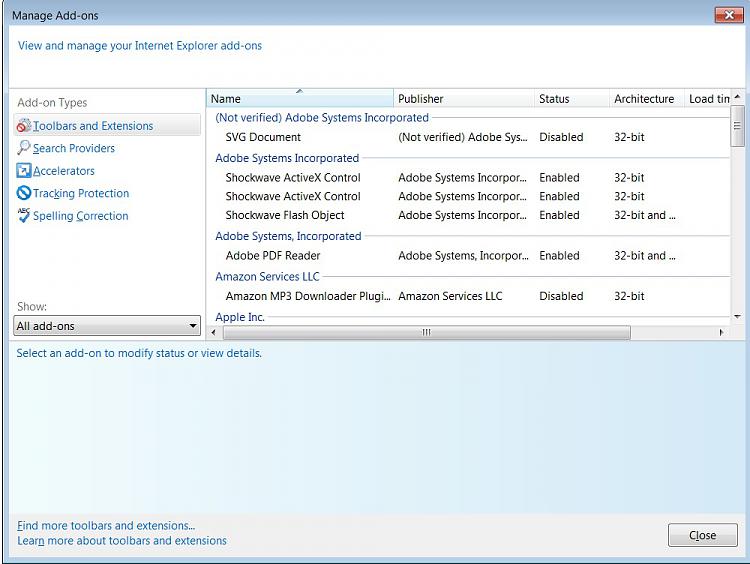Viewport: 750px width, 564px height.
Task: Sort list by Publisher column header
Action: coord(463,99)
